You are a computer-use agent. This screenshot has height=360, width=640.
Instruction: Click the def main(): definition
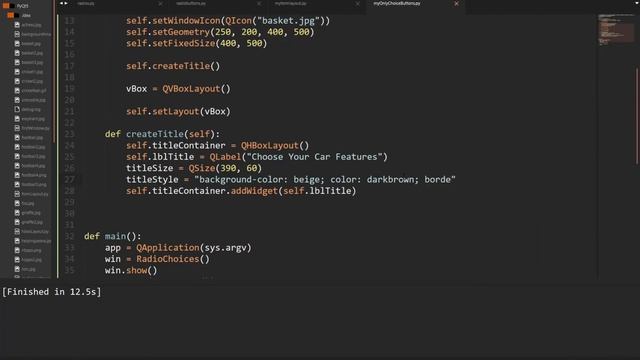coord(113,236)
